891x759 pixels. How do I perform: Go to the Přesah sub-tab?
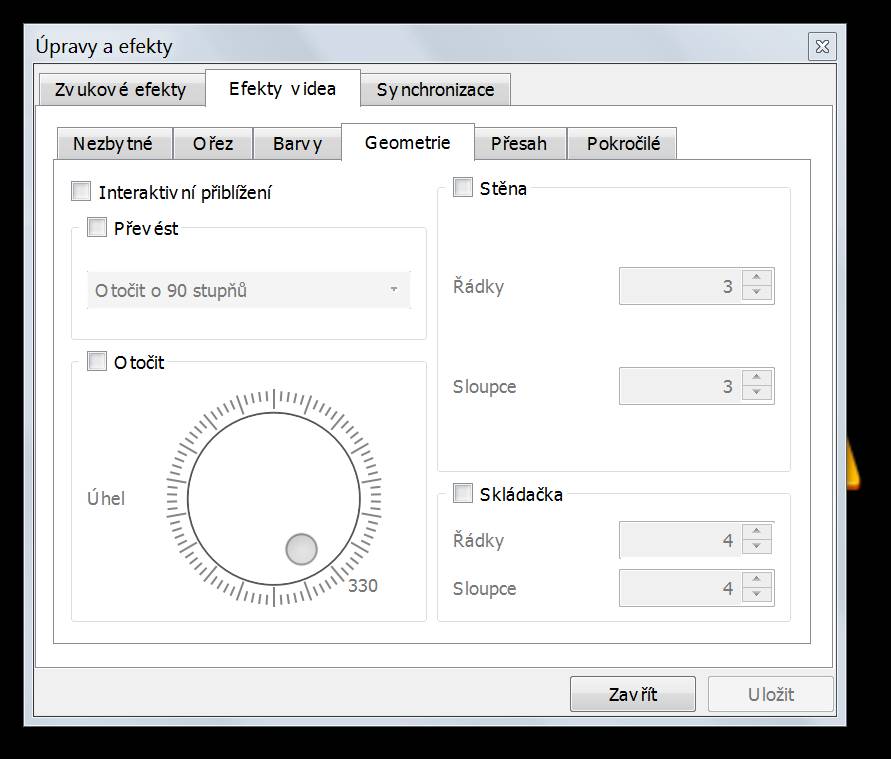(x=519, y=144)
